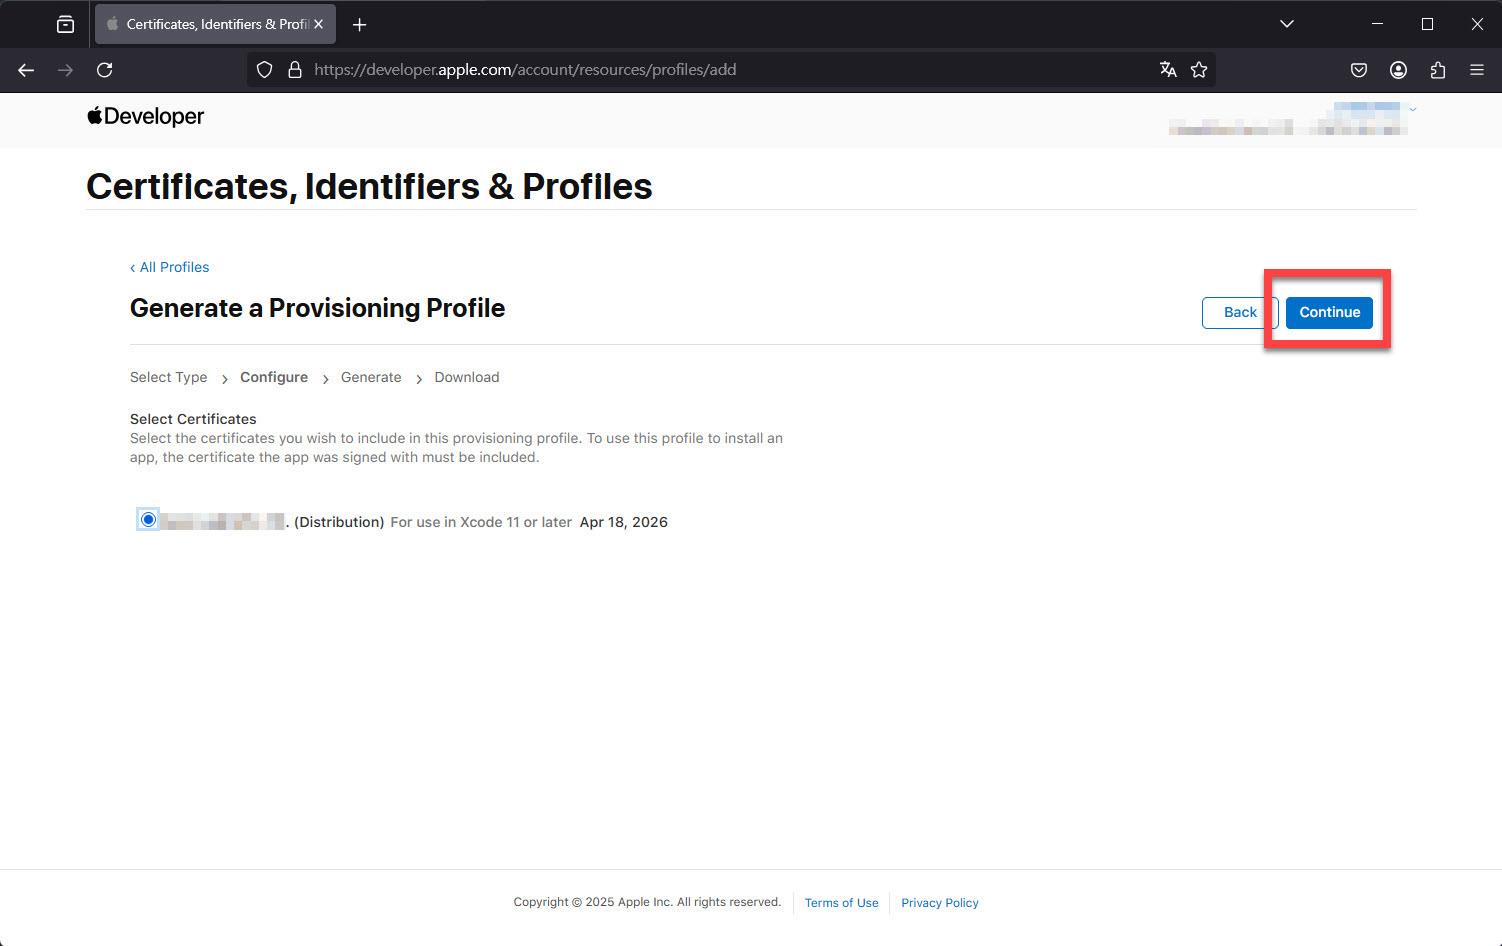Close the Certificates, Identifiers & Profiles tab
This screenshot has width=1502, height=946.
[x=319, y=24]
